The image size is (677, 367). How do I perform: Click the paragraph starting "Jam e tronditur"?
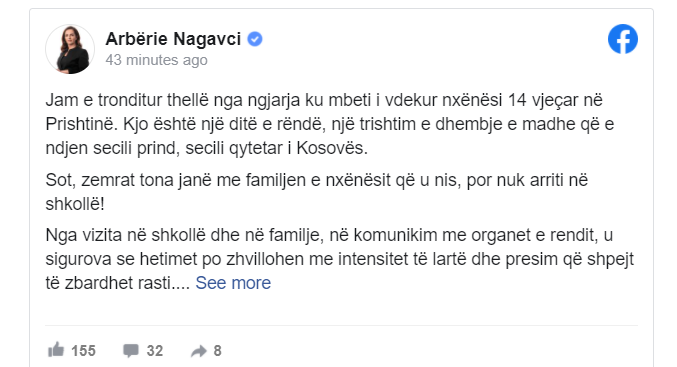[330, 124]
